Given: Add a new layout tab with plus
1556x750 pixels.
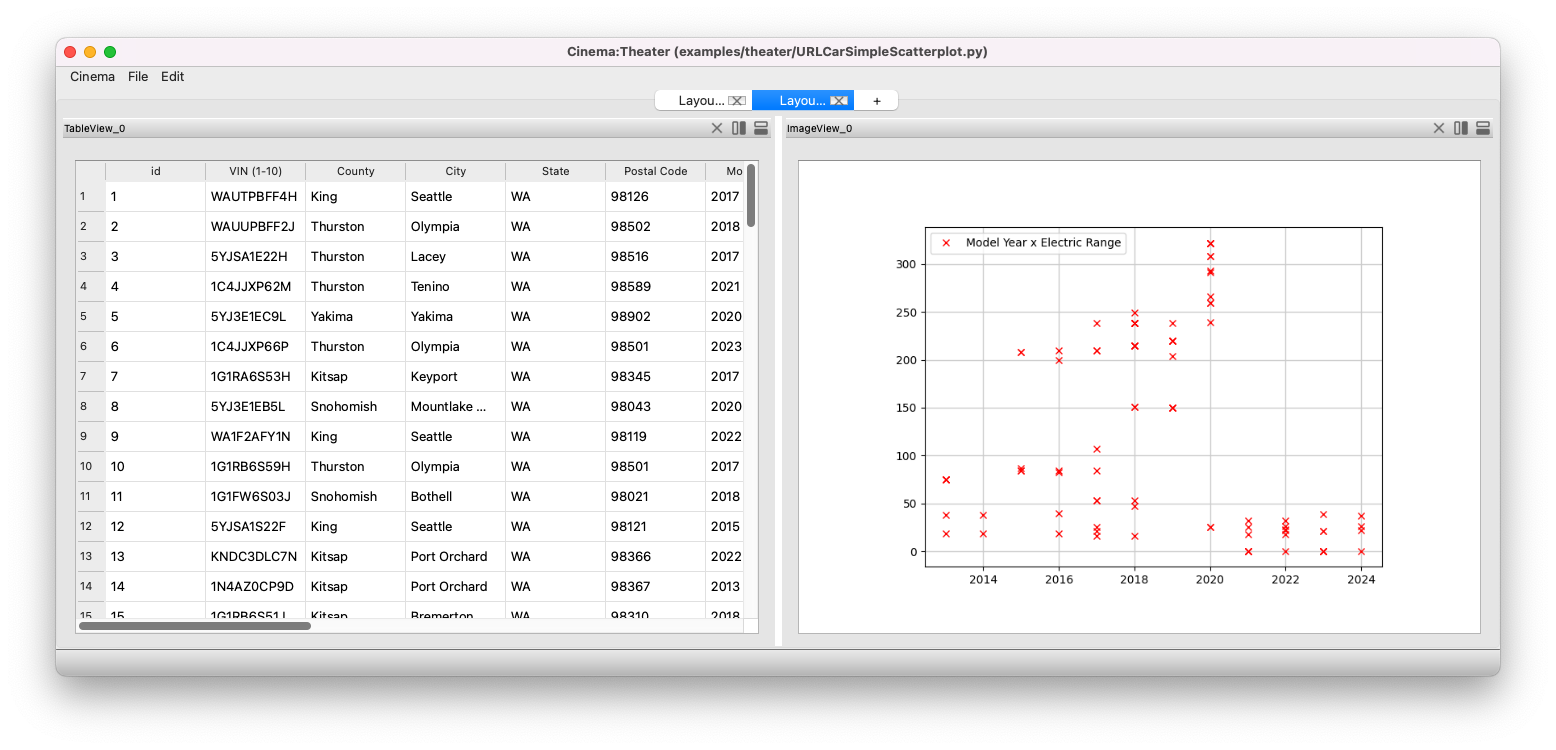Looking at the screenshot, I should 877,101.
